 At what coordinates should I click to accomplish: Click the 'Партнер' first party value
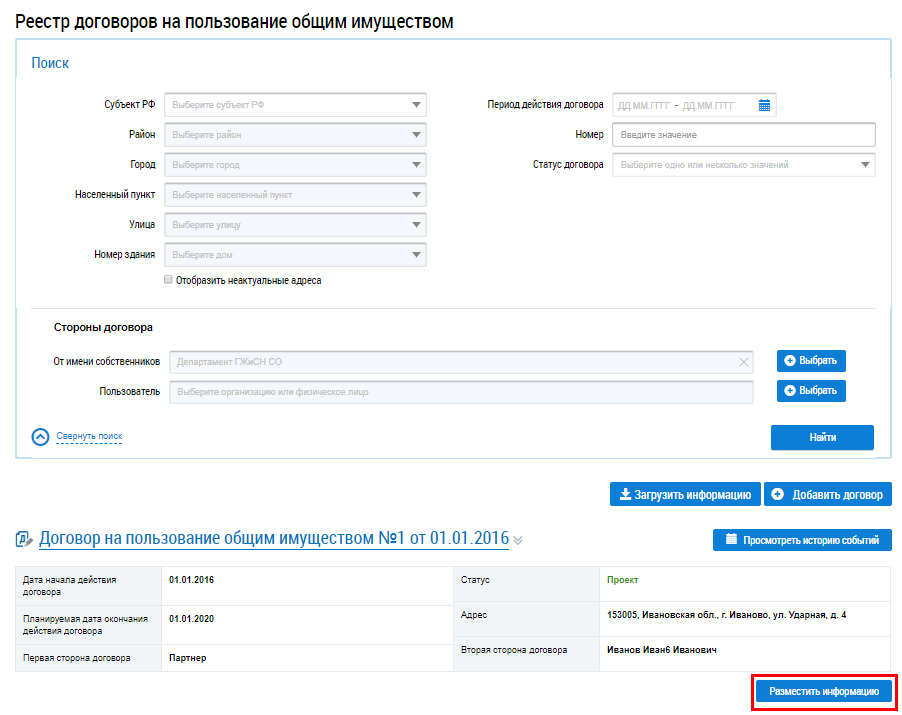(188, 657)
